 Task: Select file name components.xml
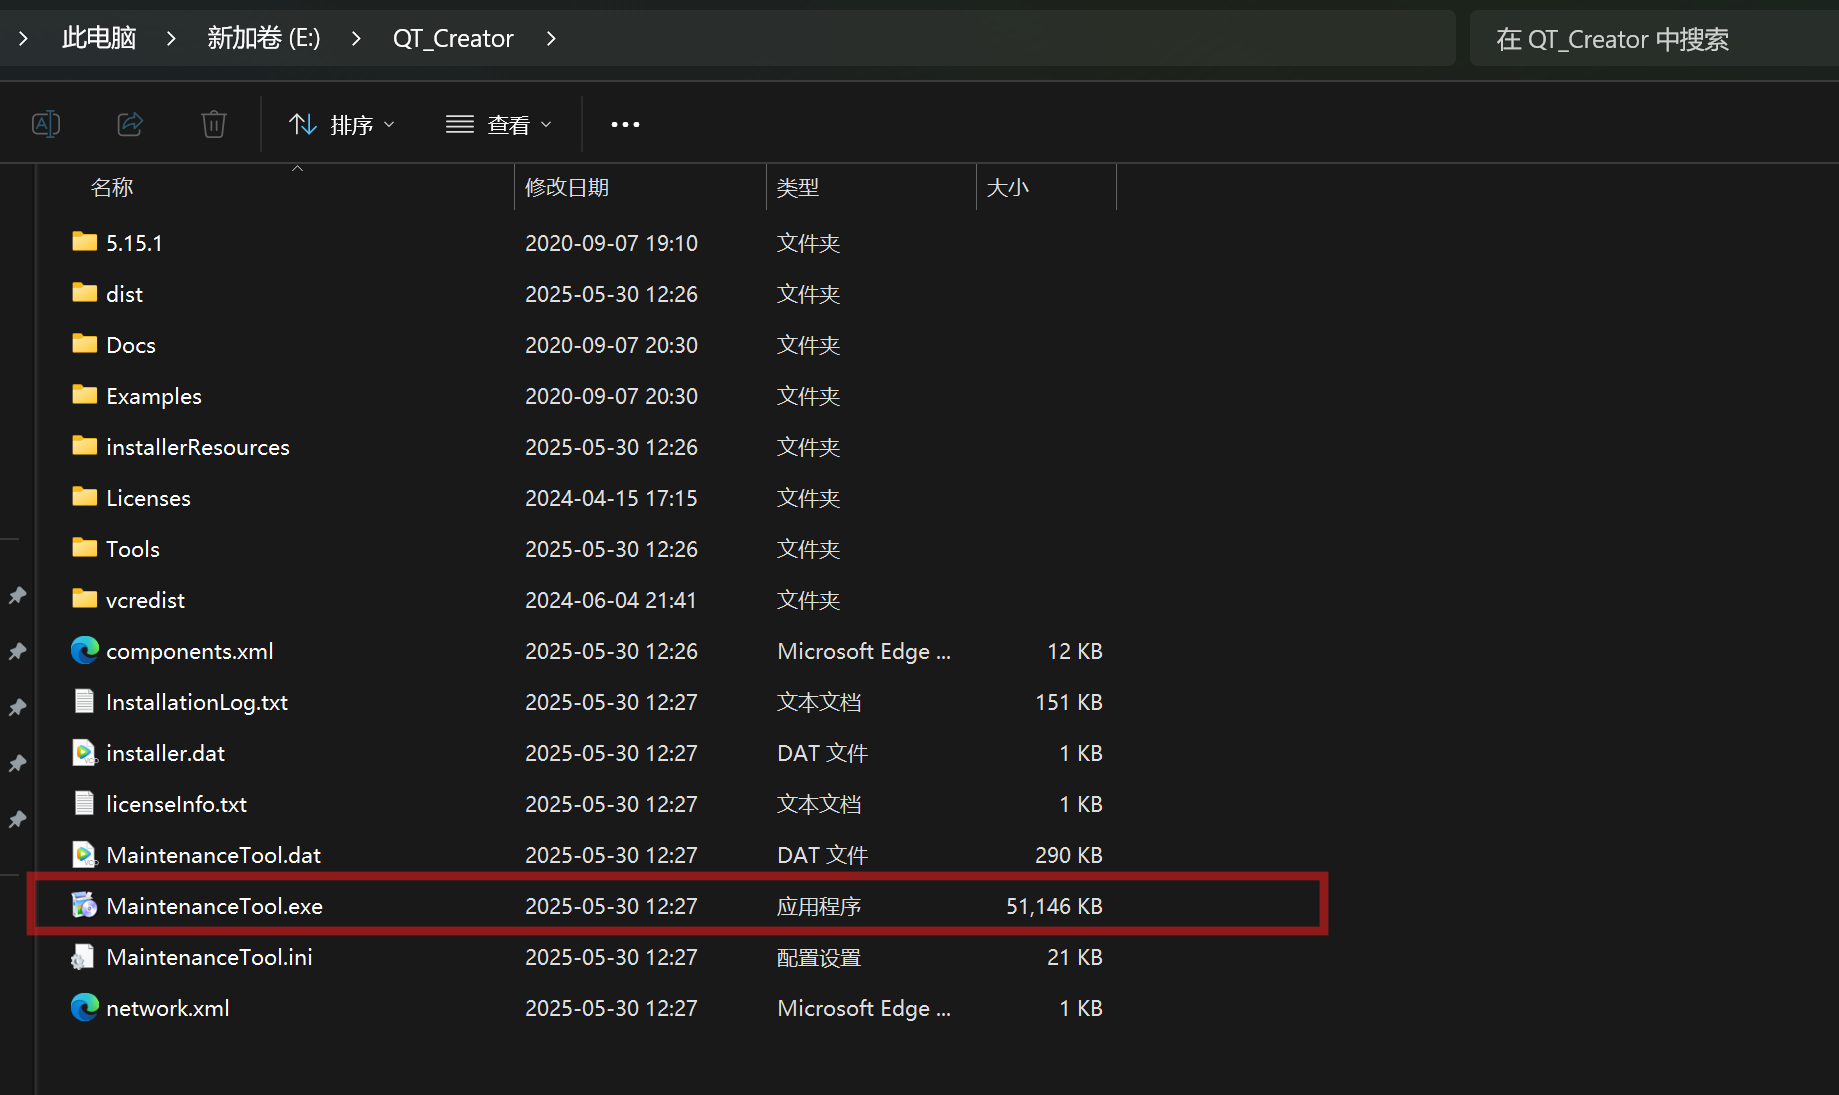190,651
